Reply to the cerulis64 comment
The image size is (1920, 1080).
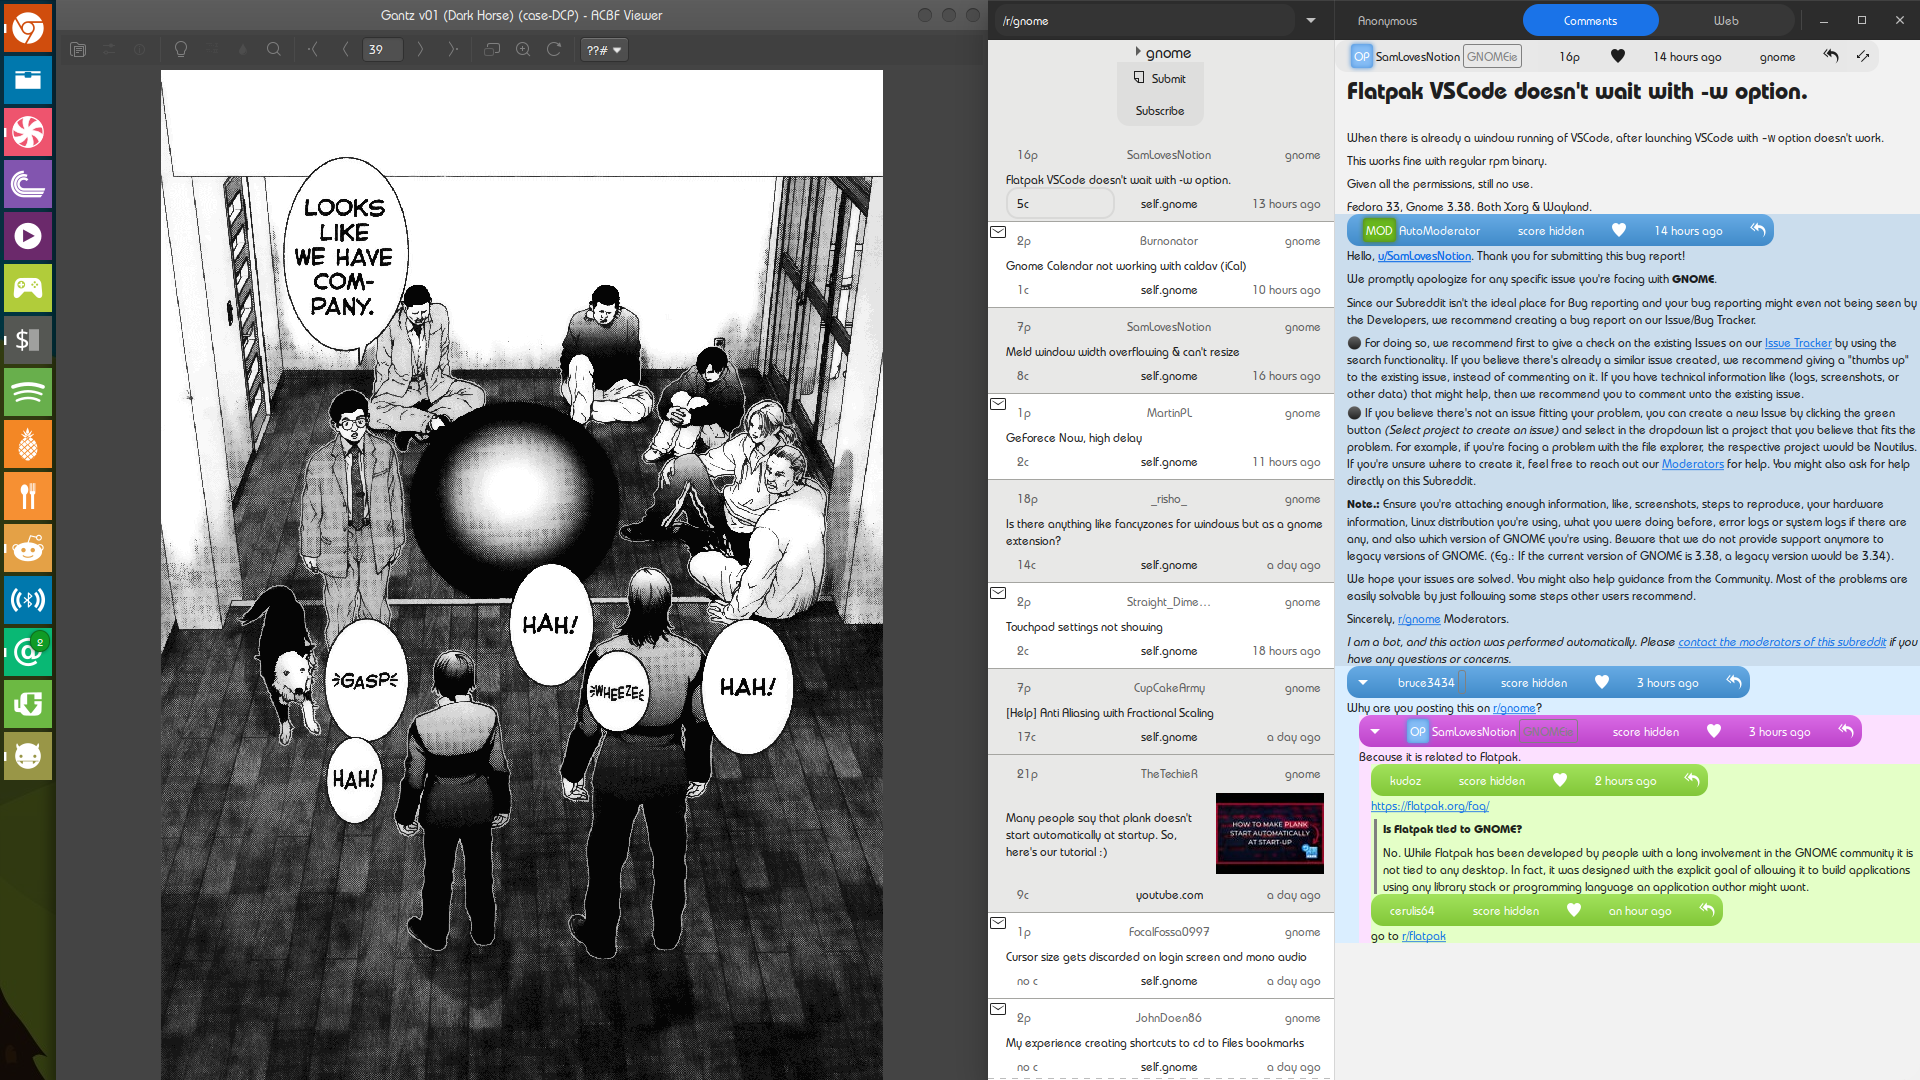(1707, 911)
